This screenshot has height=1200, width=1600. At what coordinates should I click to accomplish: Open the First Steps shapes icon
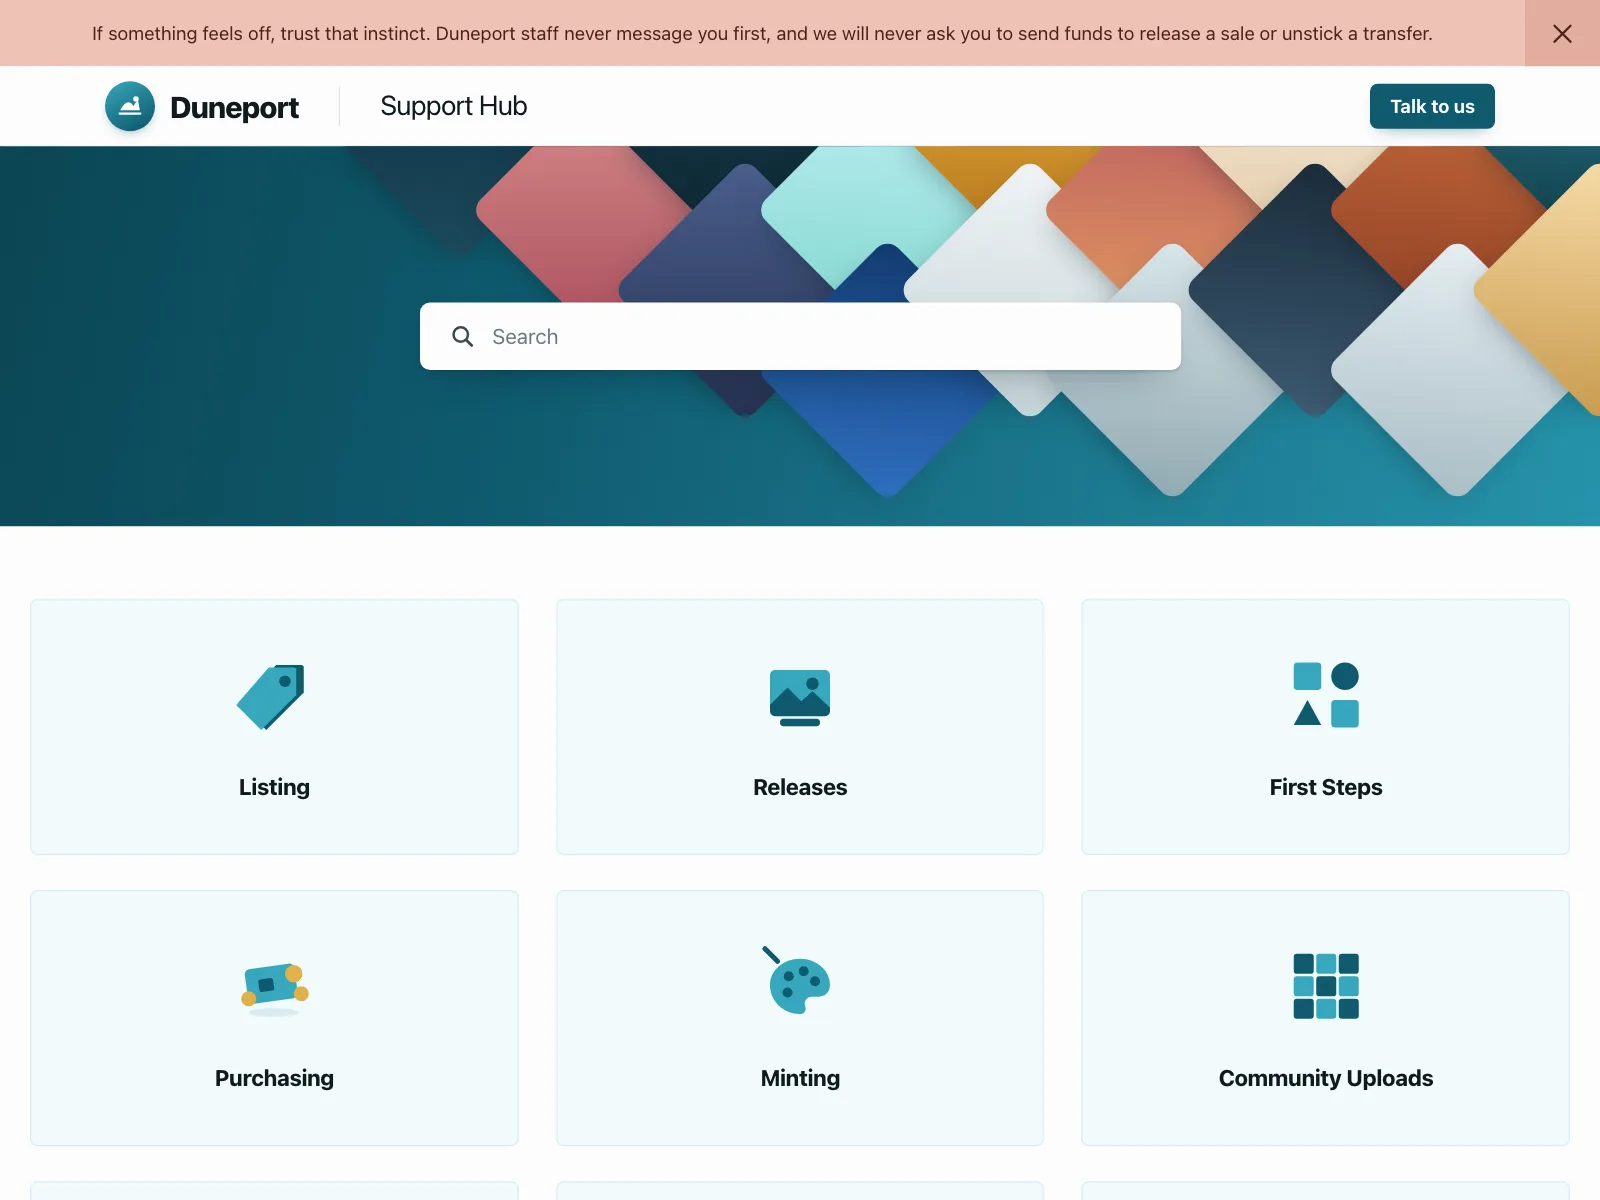[1326, 695]
